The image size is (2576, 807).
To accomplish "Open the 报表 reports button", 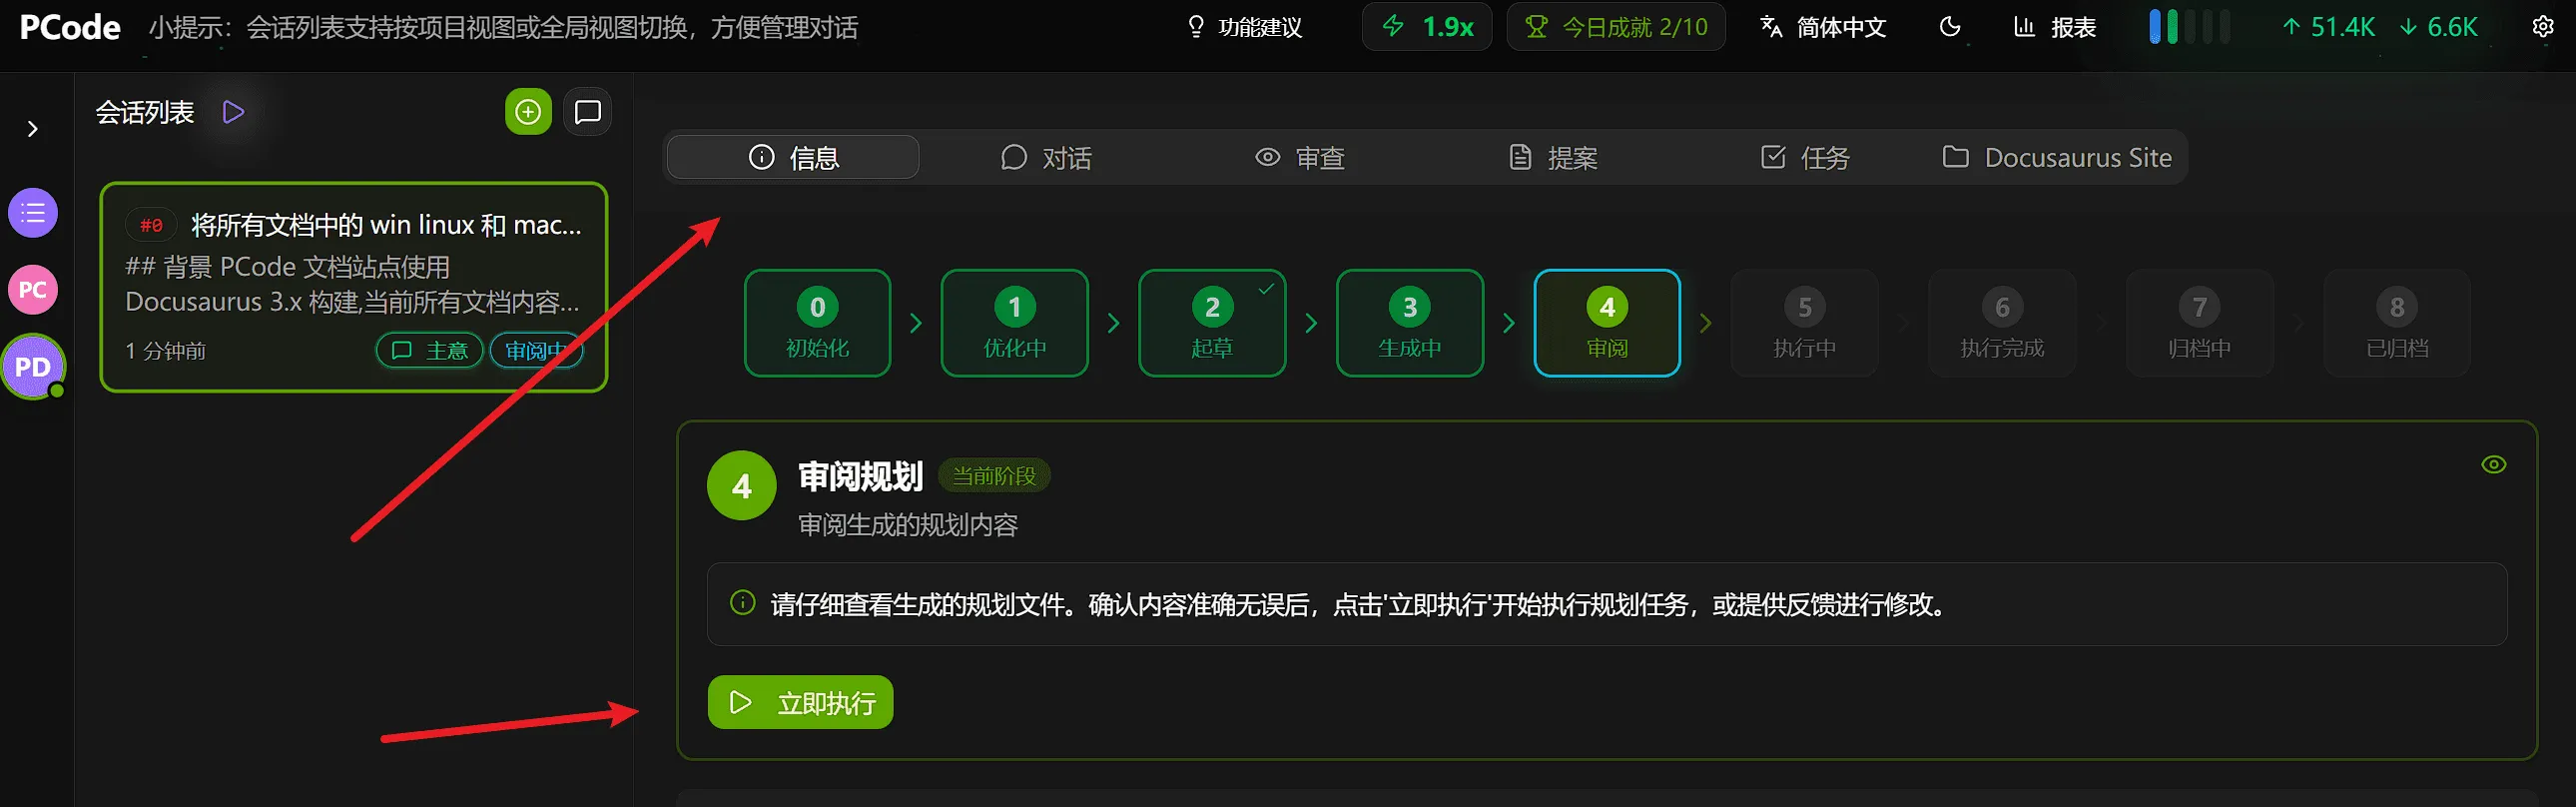I will point(2054,27).
